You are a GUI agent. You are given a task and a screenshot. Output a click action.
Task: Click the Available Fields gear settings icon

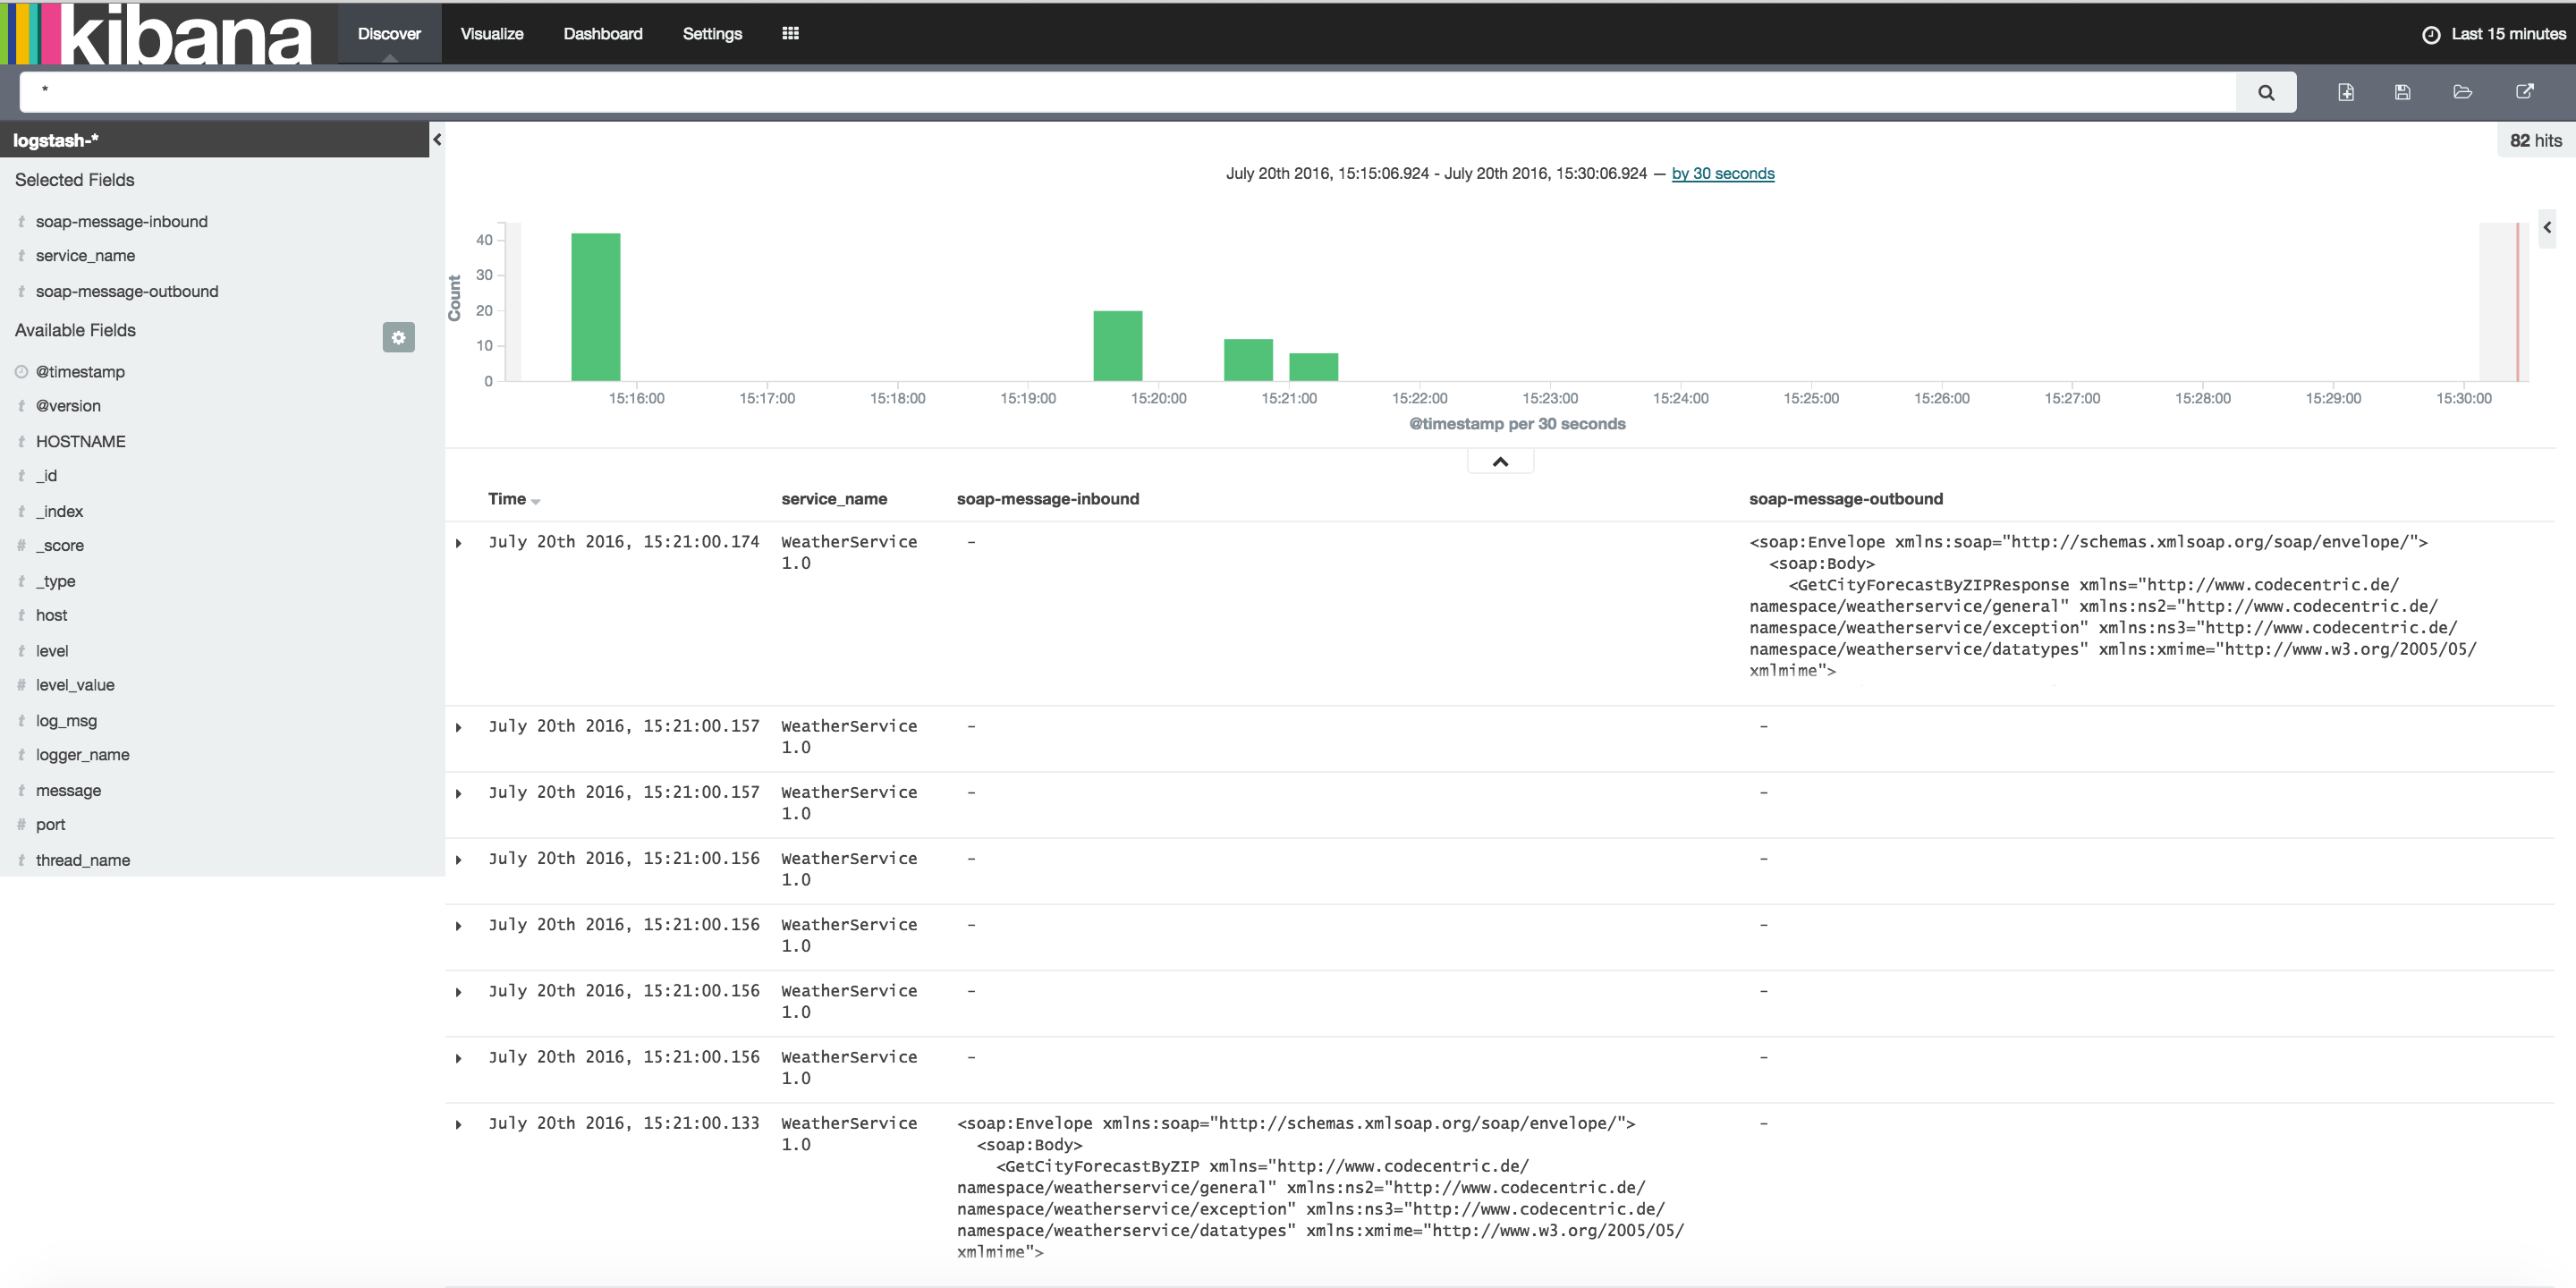point(398,337)
